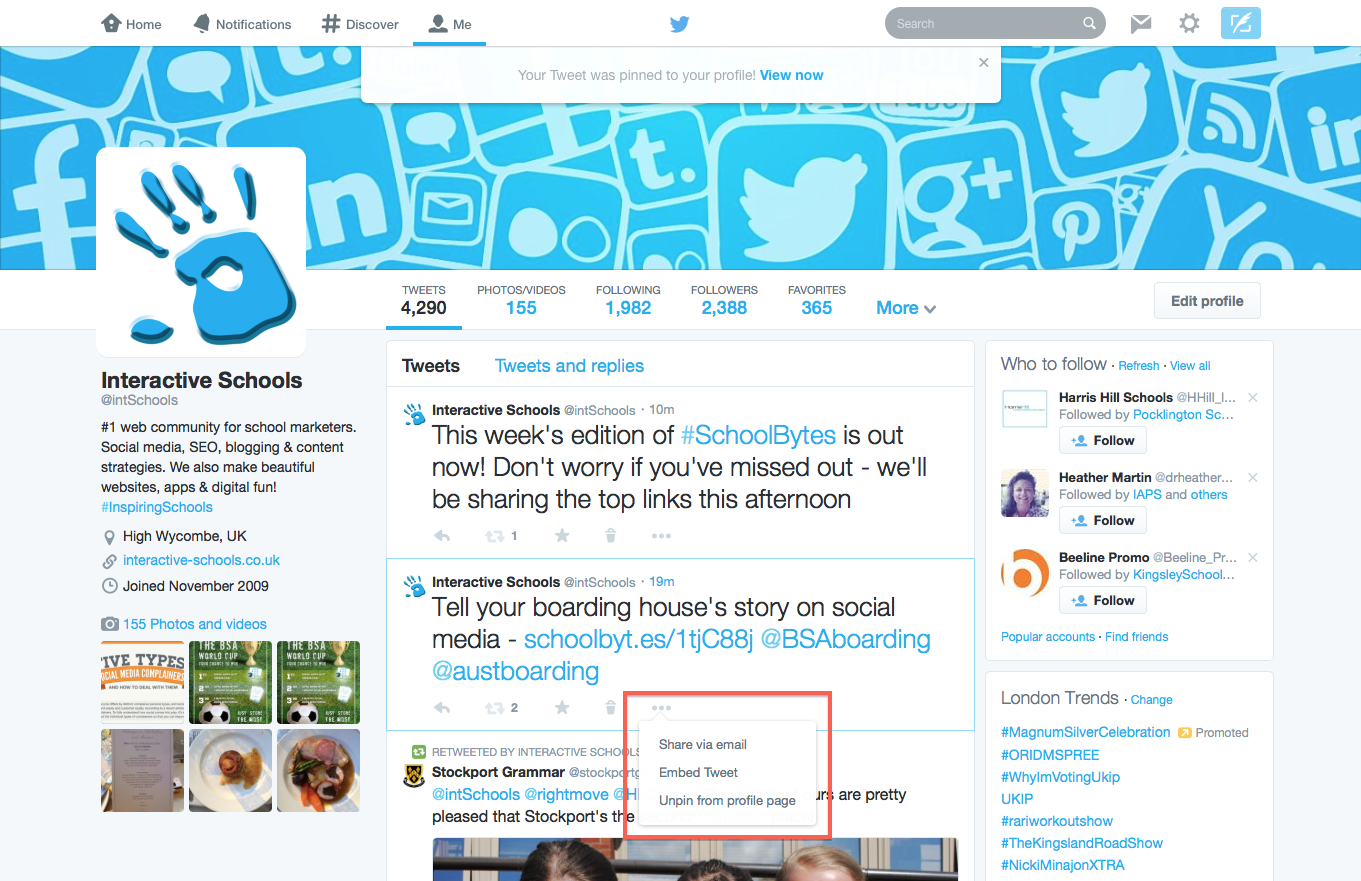
Task: Delete the boarding house's story tweet
Action: pos(611,708)
